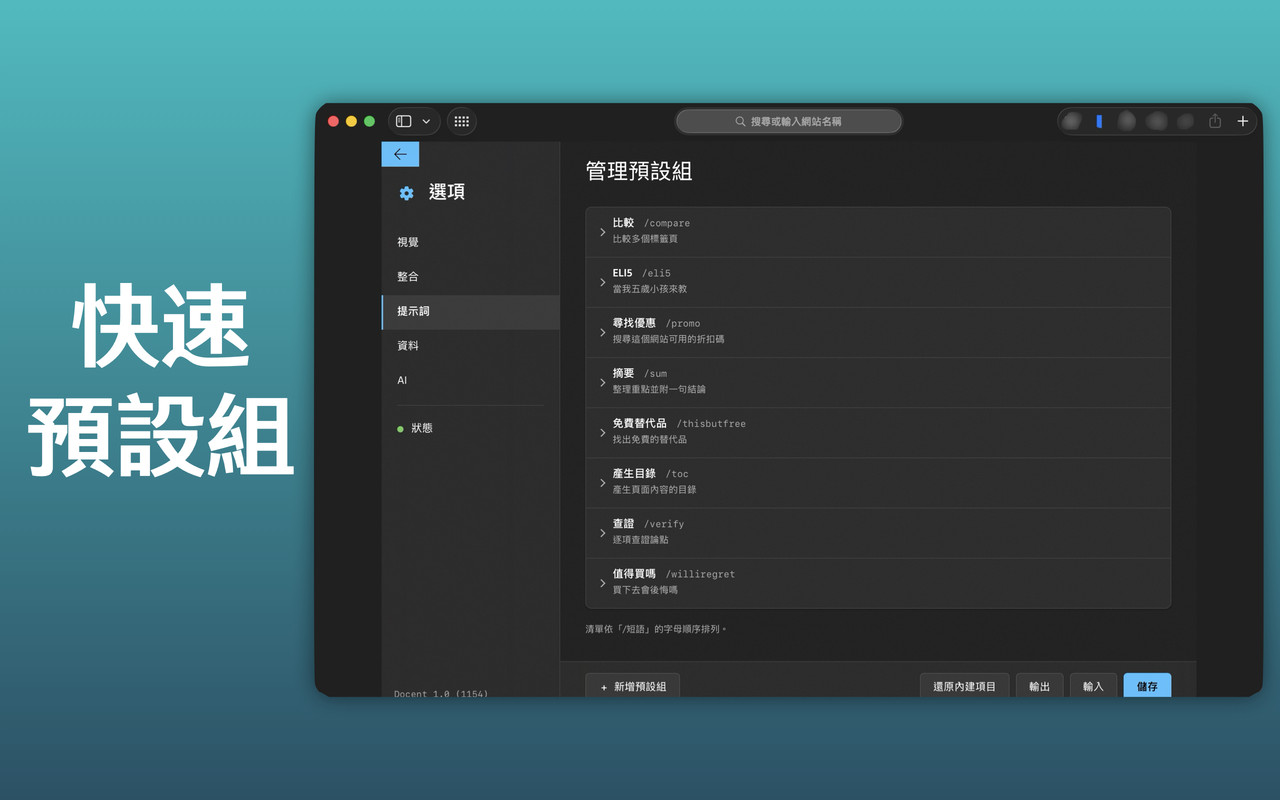Click the share icon in toolbar
This screenshot has height=800, width=1280.
[1215, 121]
